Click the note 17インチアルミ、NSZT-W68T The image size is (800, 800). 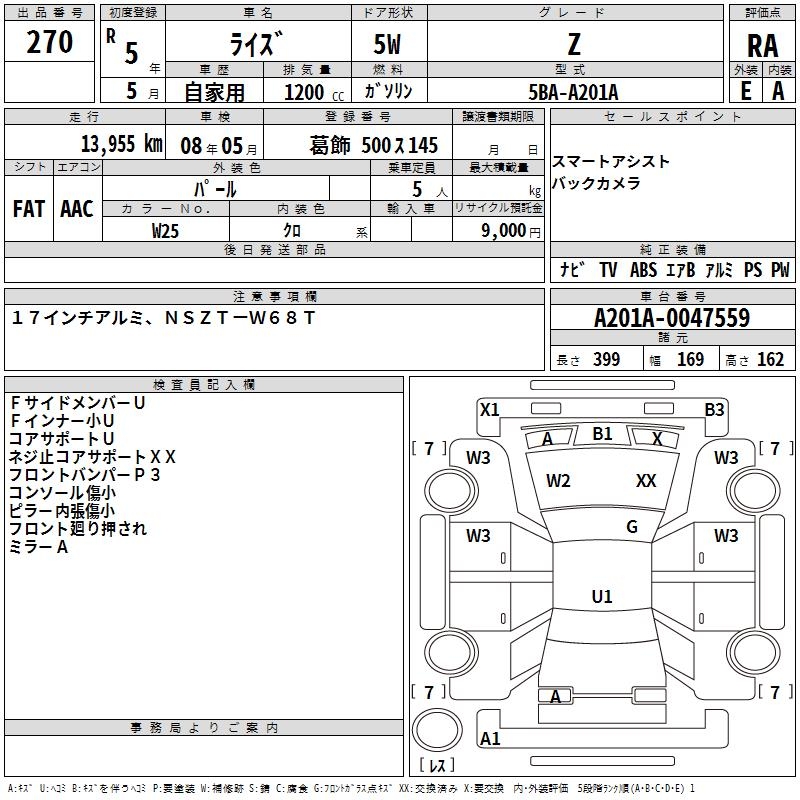(163, 318)
